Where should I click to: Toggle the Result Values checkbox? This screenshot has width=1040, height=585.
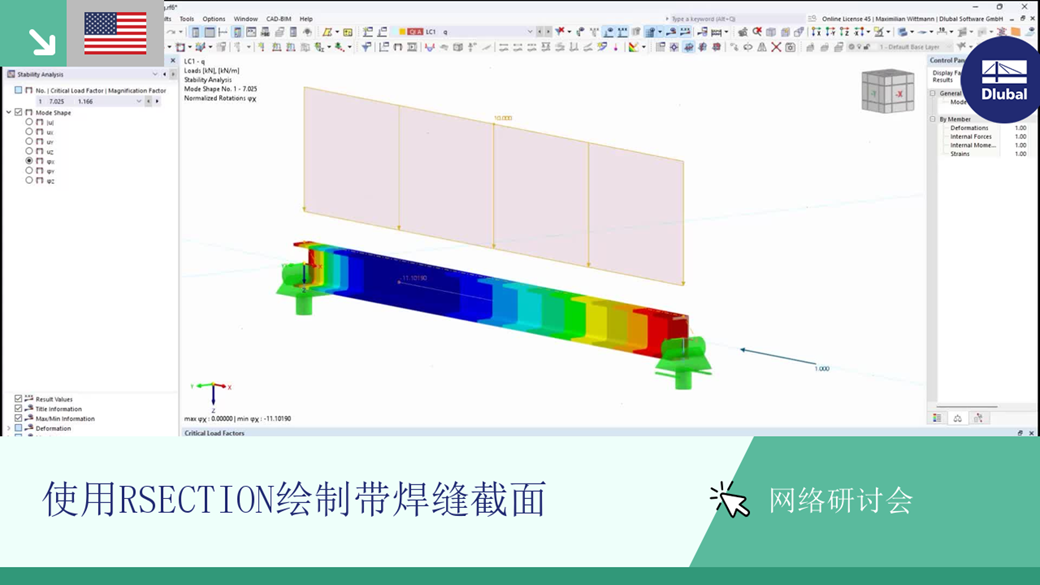[19, 399]
